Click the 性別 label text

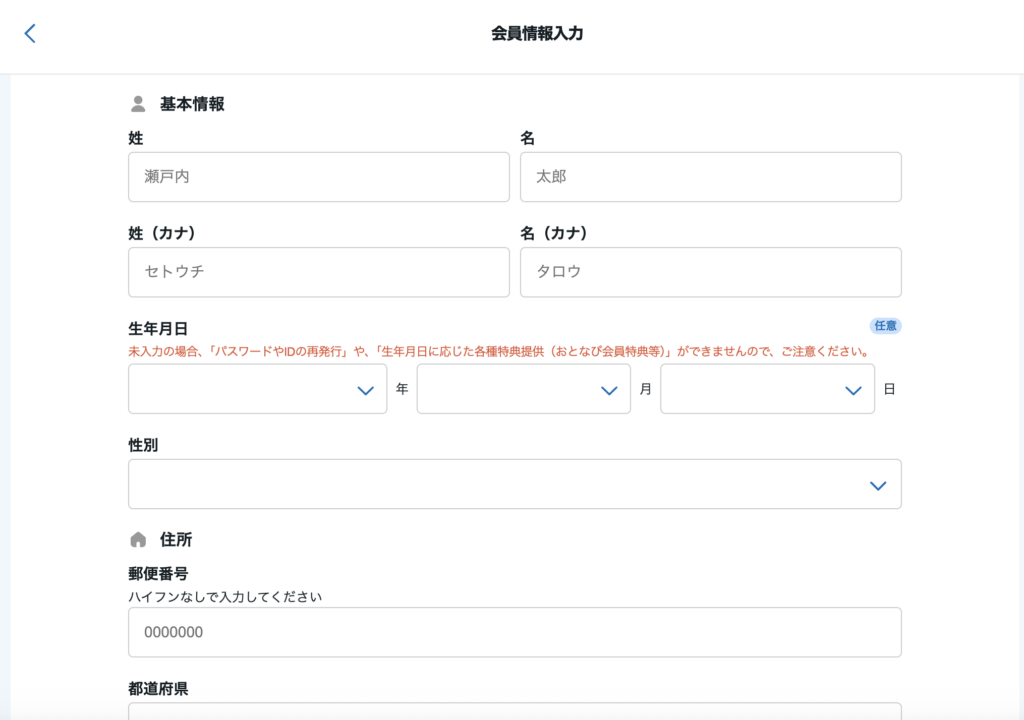tap(143, 445)
